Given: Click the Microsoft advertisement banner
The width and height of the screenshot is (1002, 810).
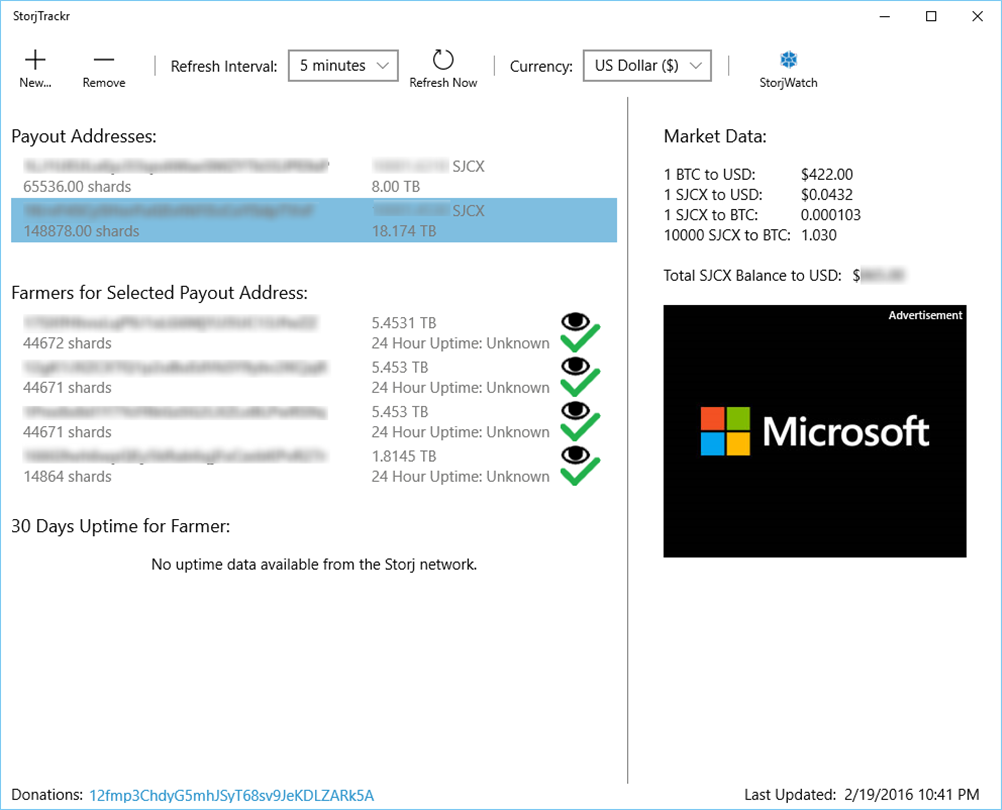Looking at the screenshot, I should pyautogui.click(x=815, y=431).
